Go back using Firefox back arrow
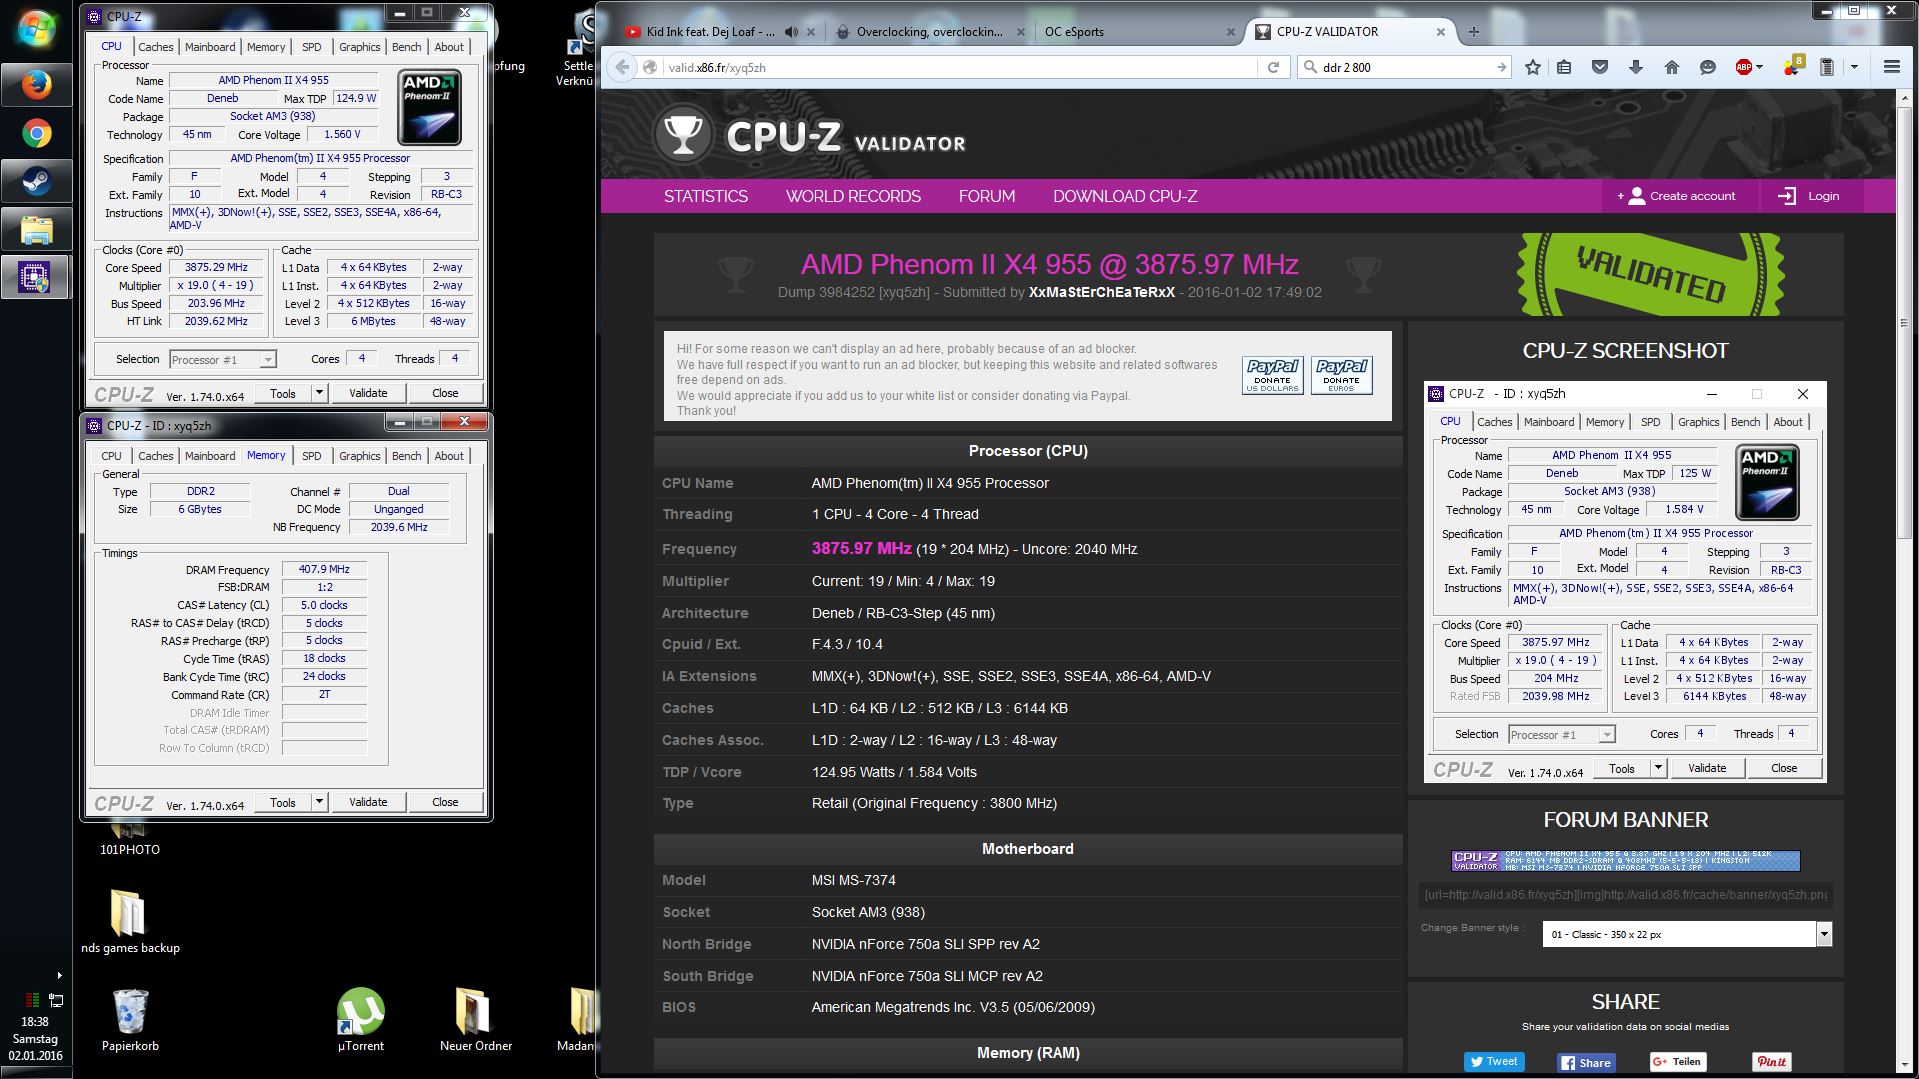1919x1079 pixels. point(623,67)
